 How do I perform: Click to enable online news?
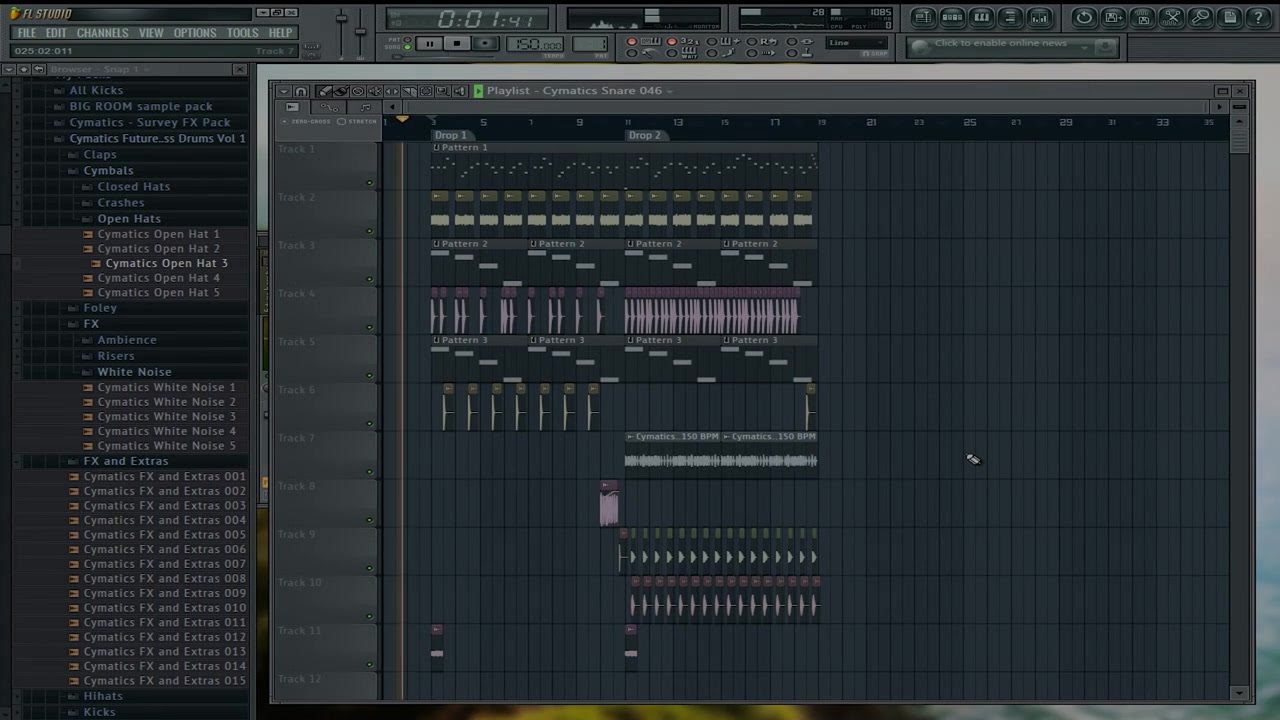tap(1001, 43)
